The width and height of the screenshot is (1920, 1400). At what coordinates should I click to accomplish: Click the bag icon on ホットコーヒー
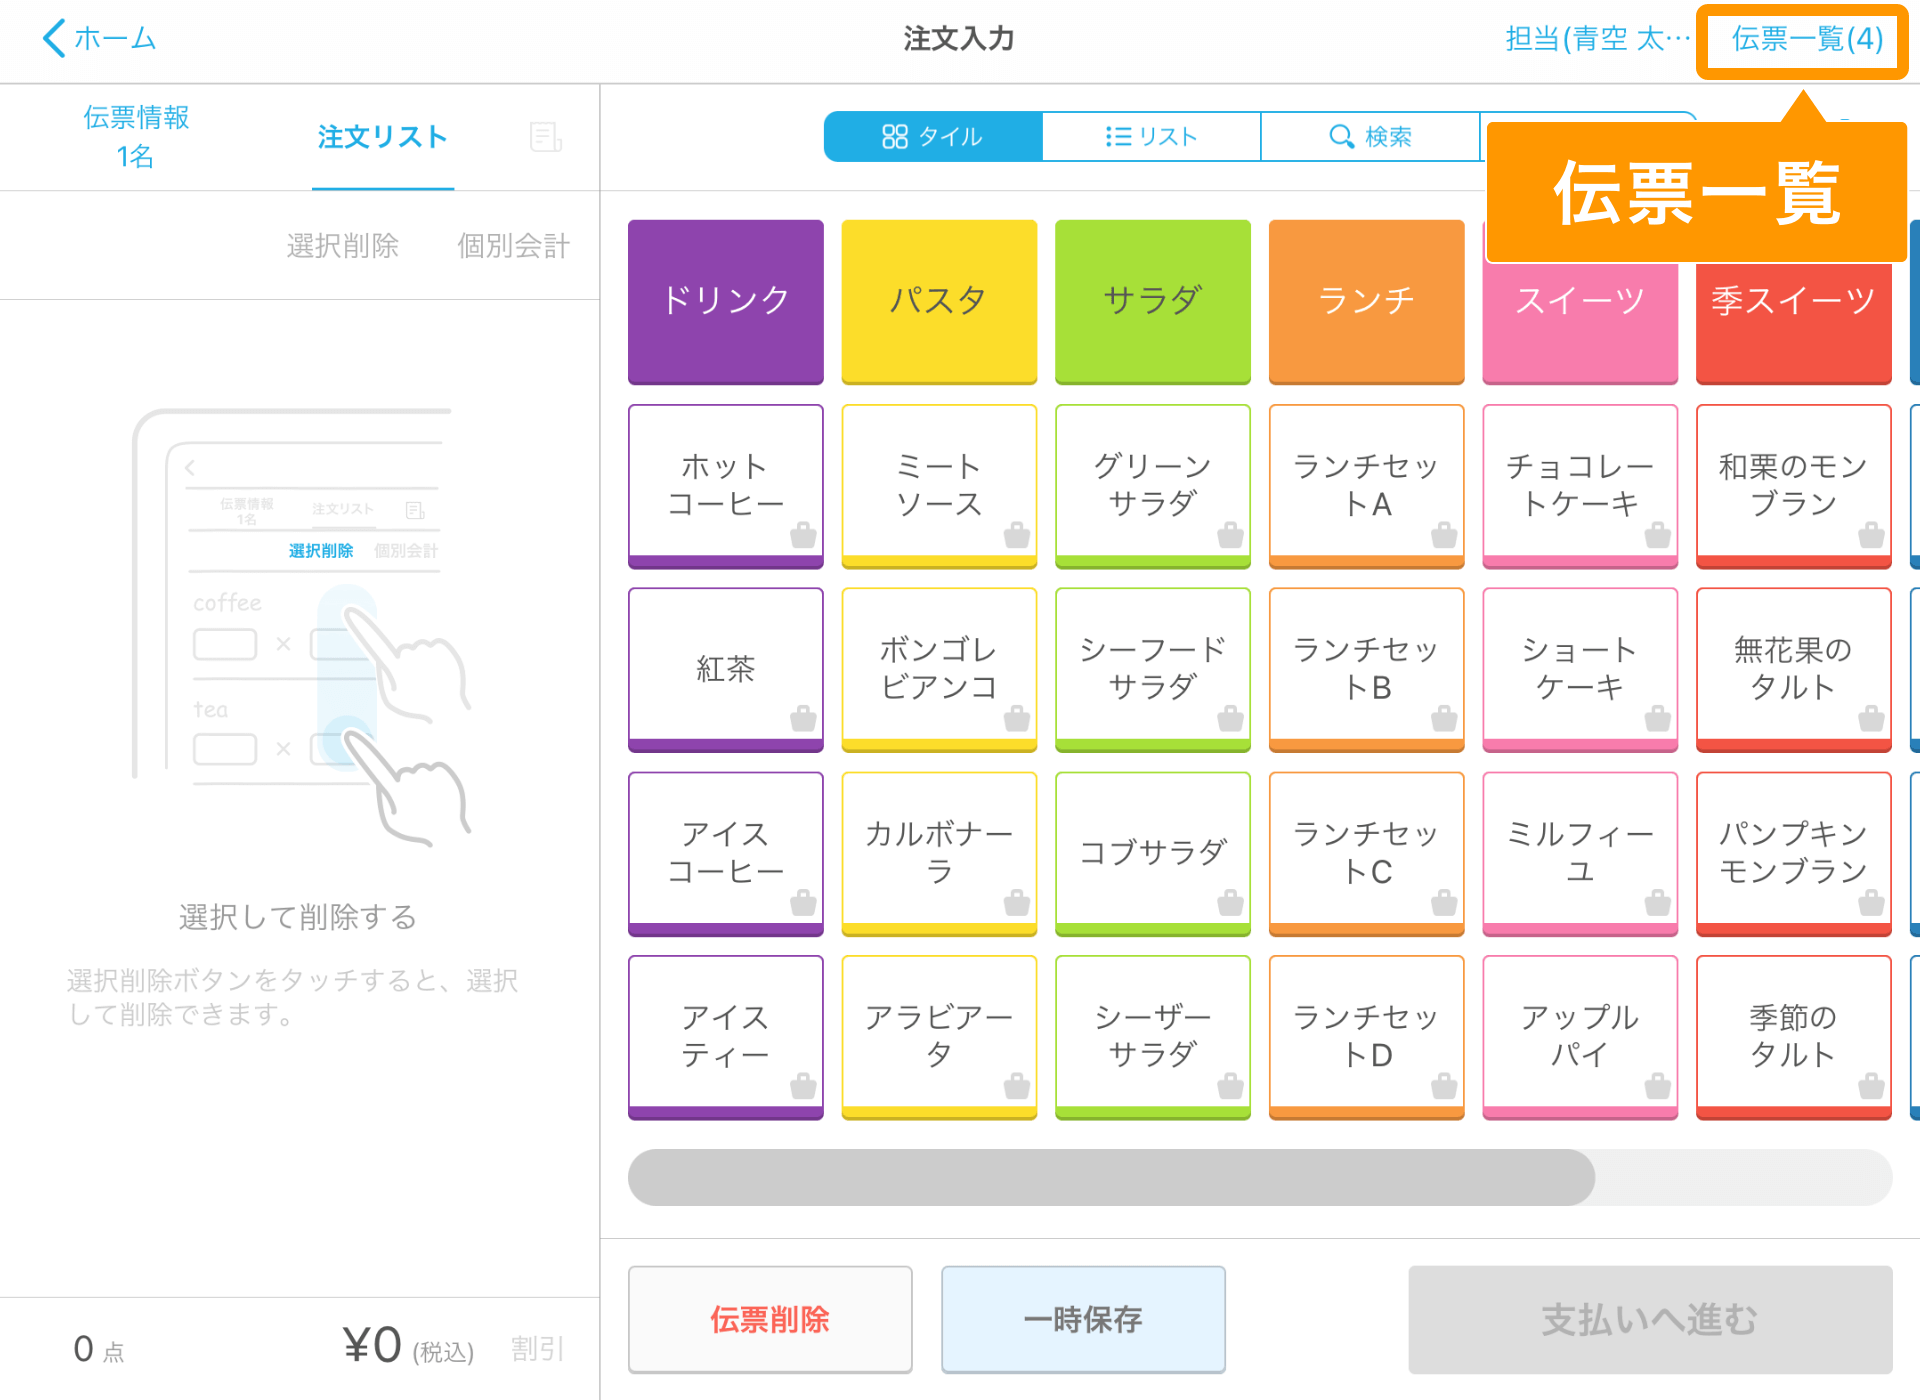pos(803,535)
